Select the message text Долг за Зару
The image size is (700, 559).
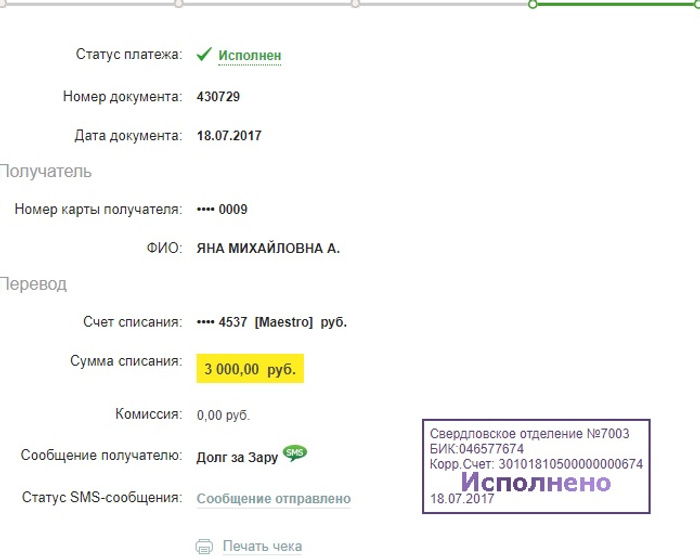[236, 456]
